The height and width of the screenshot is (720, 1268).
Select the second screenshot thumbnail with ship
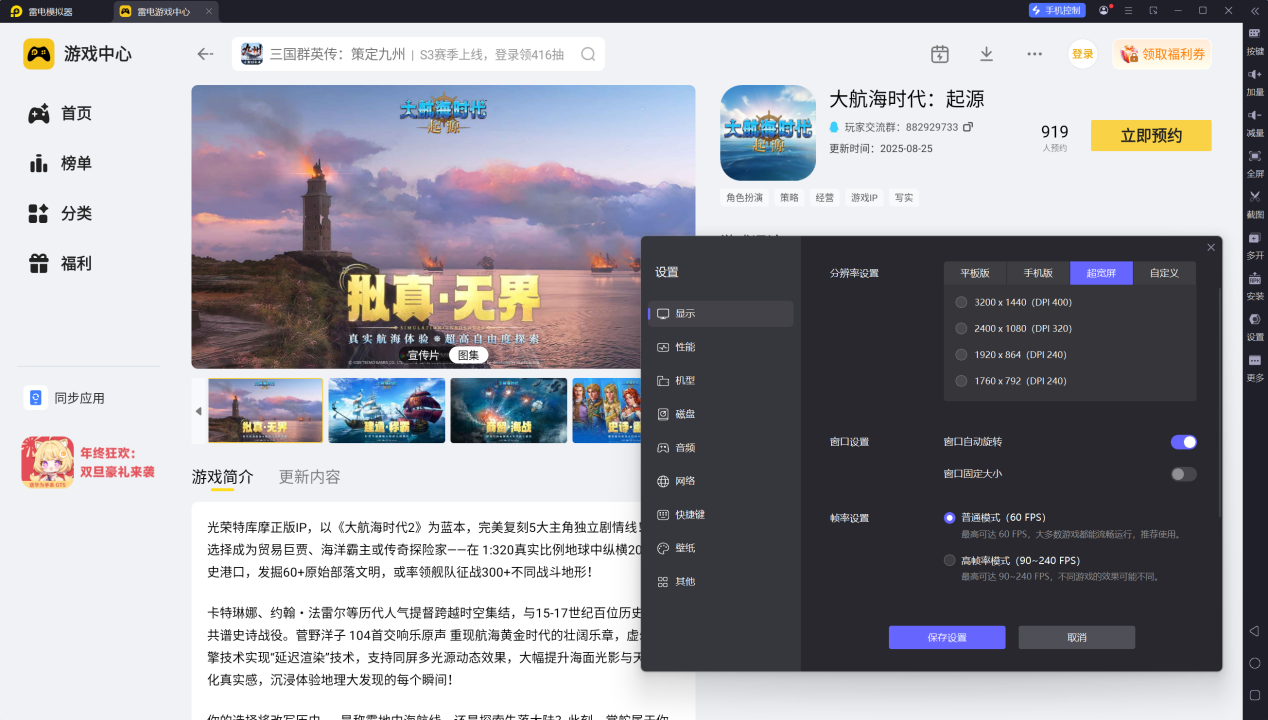tap(387, 411)
